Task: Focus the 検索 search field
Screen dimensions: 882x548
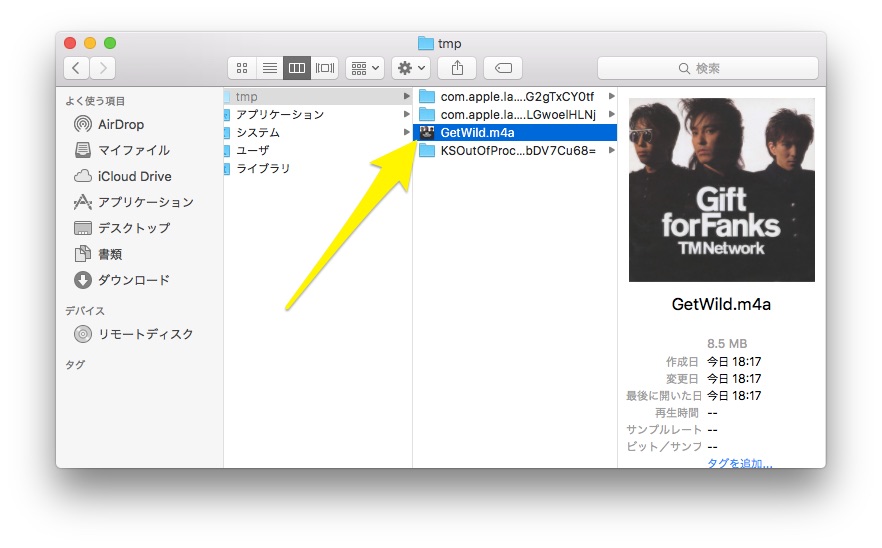Action: pyautogui.click(x=708, y=68)
